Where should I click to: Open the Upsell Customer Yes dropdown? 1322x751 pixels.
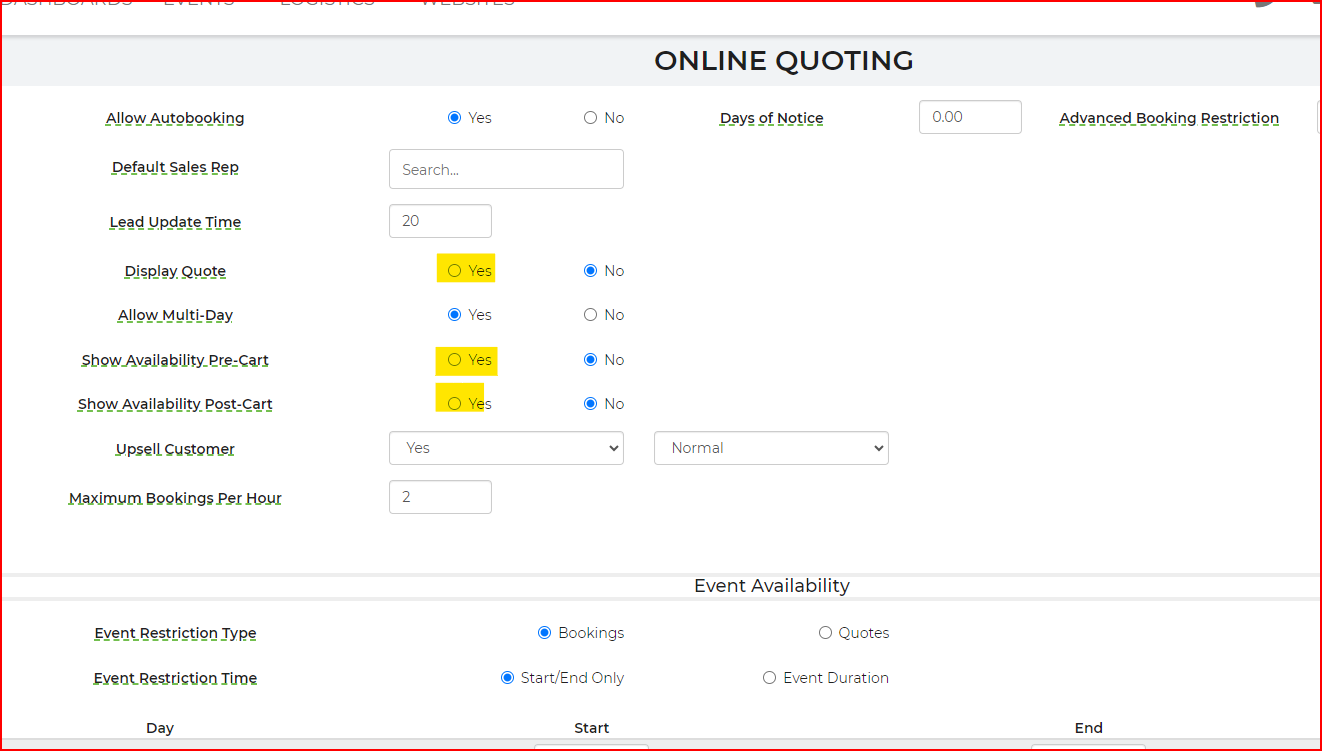point(506,448)
